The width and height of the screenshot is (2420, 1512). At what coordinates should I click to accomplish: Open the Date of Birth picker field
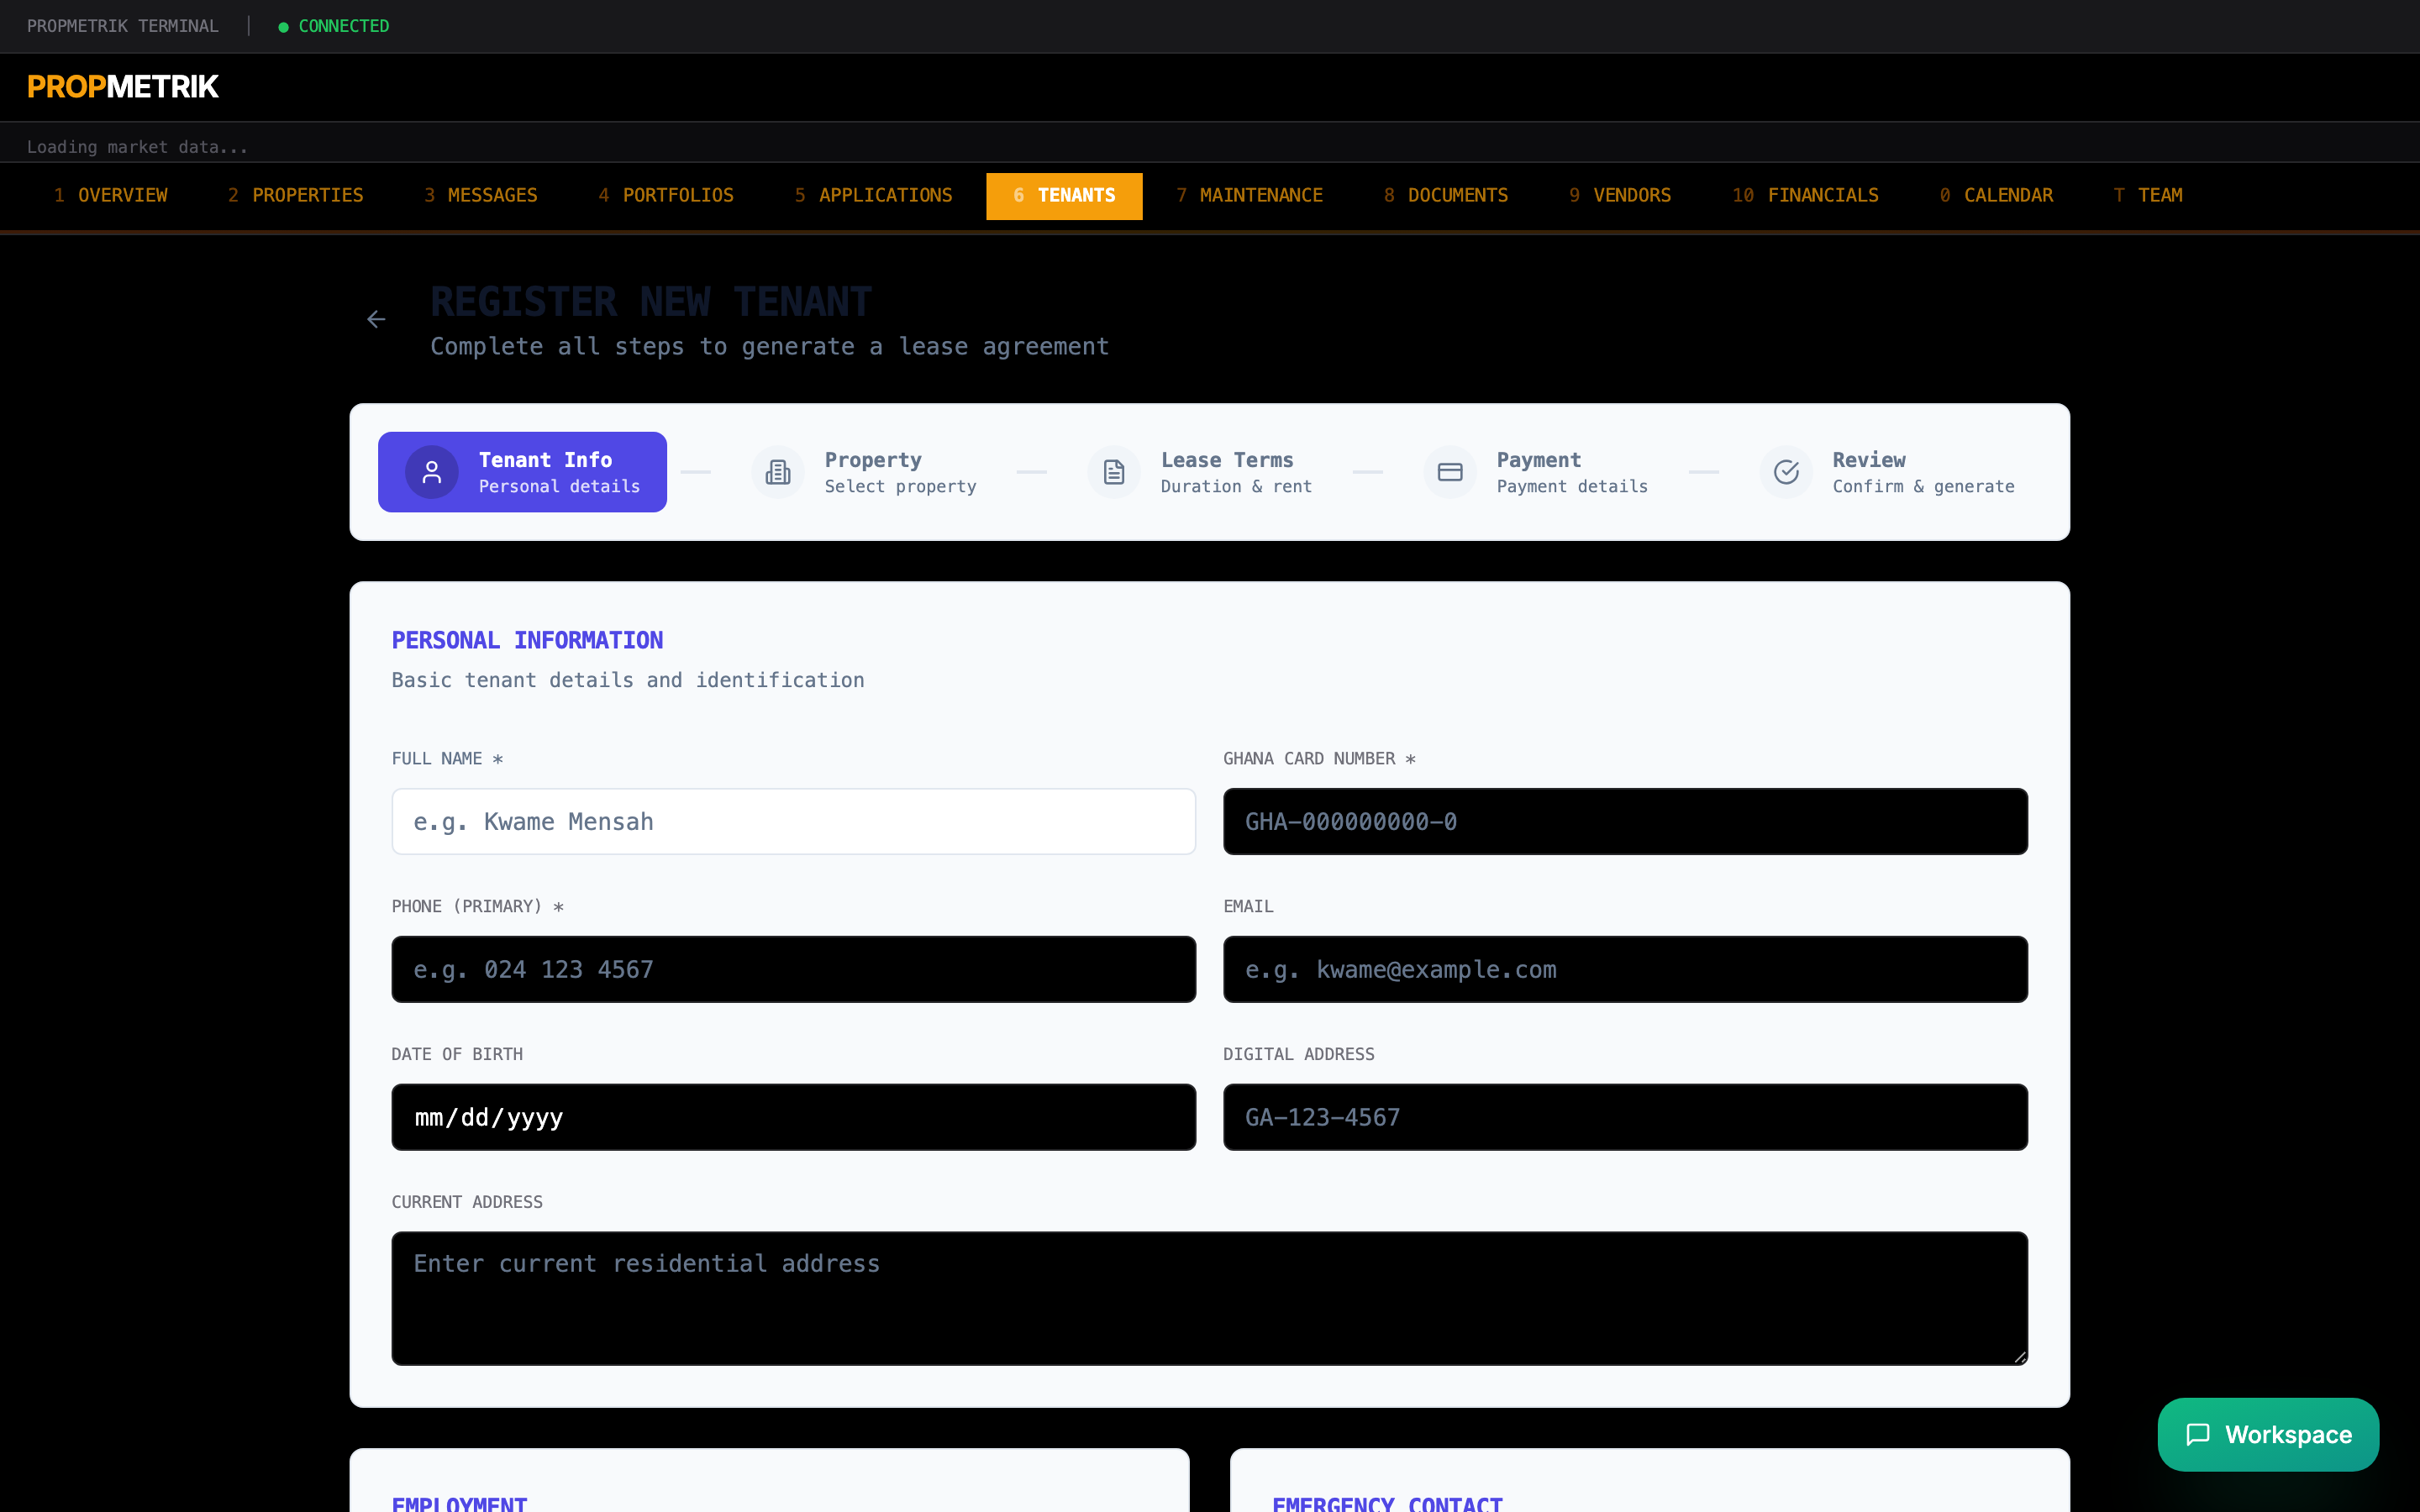[x=794, y=1117]
